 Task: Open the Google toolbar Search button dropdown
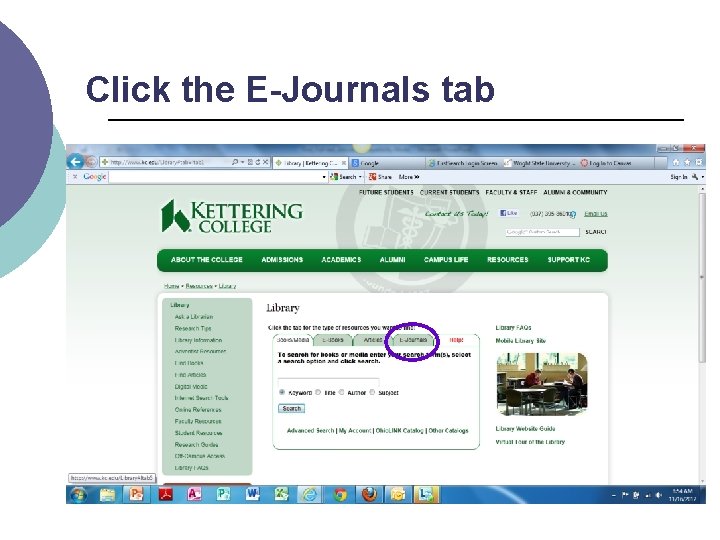pos(360,177)
